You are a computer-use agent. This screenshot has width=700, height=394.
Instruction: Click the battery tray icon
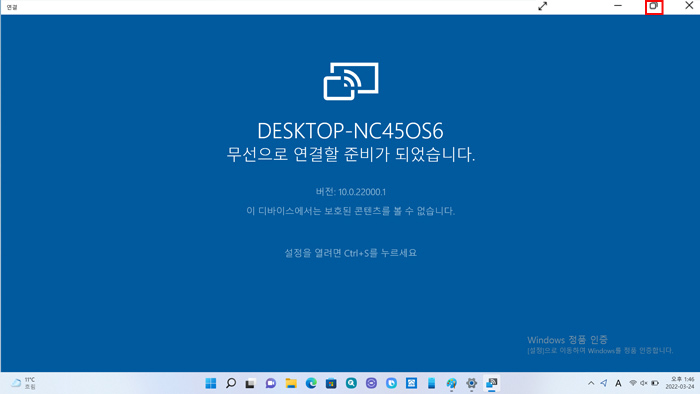pyautogui.click(x=655, y=383)
